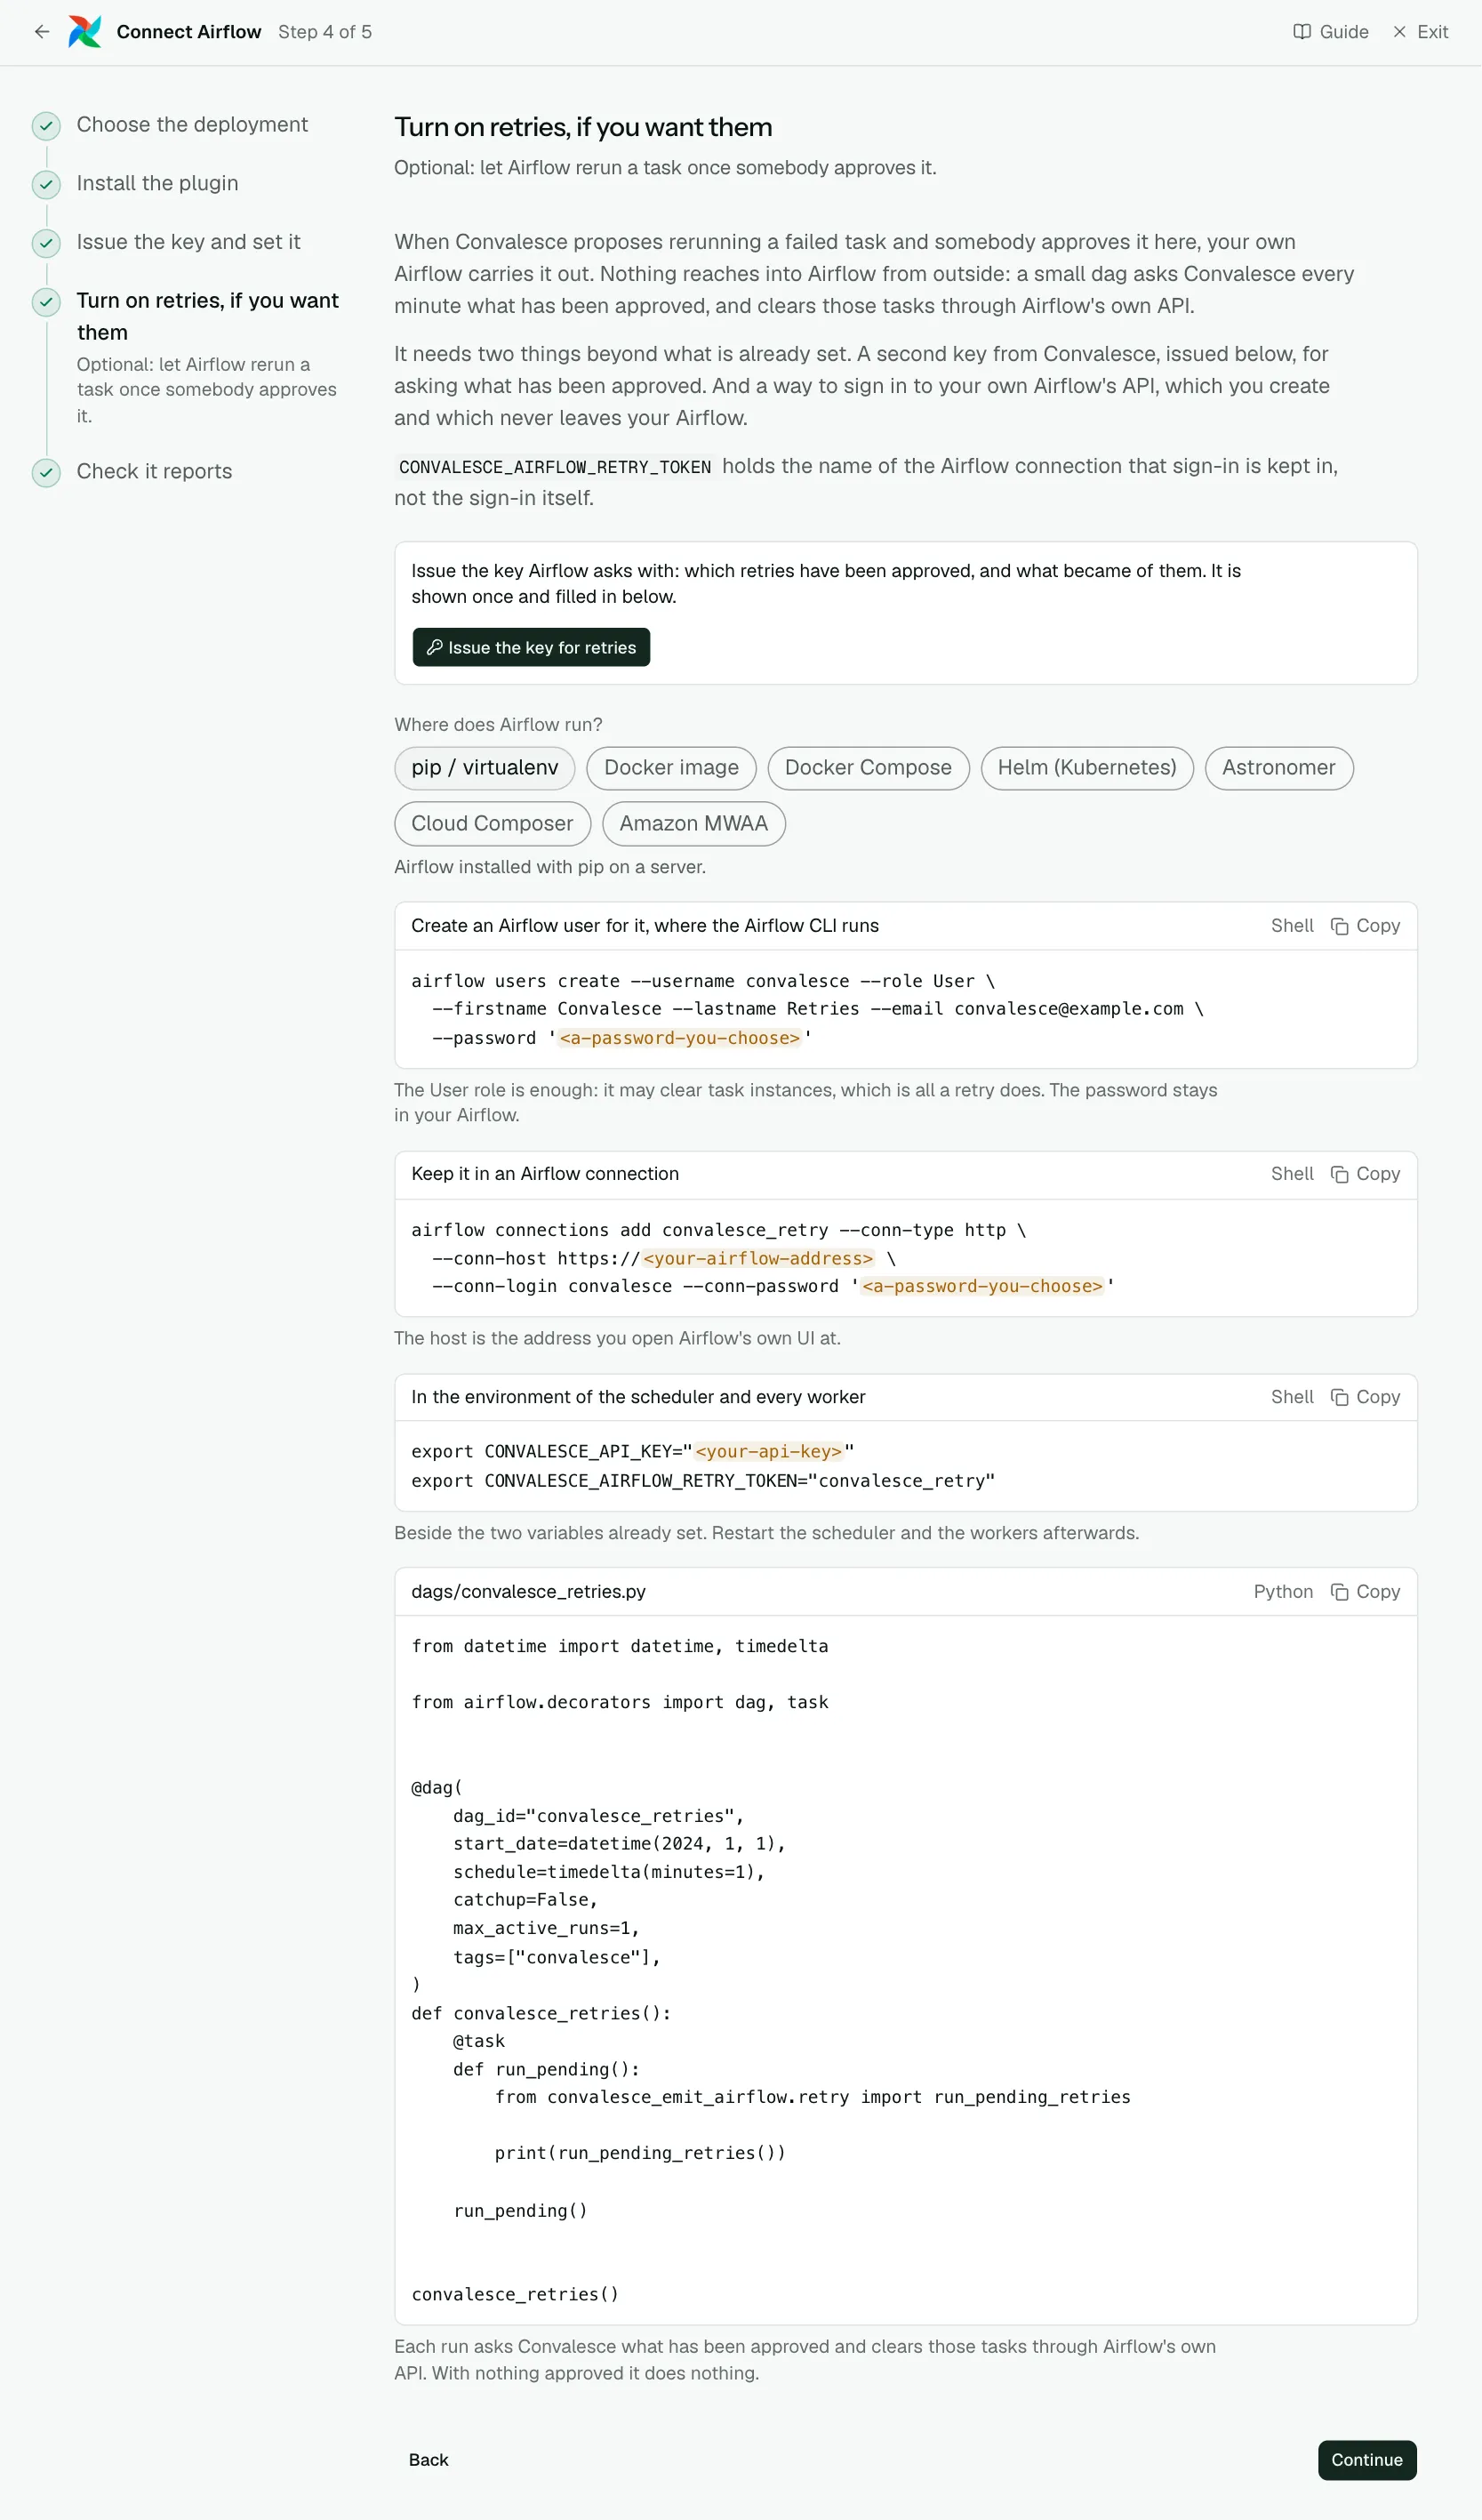The width and height of the screenshot is (1482, 2520).
Task: Click the Exit X icon
Action: click(x=1399, y=32)
